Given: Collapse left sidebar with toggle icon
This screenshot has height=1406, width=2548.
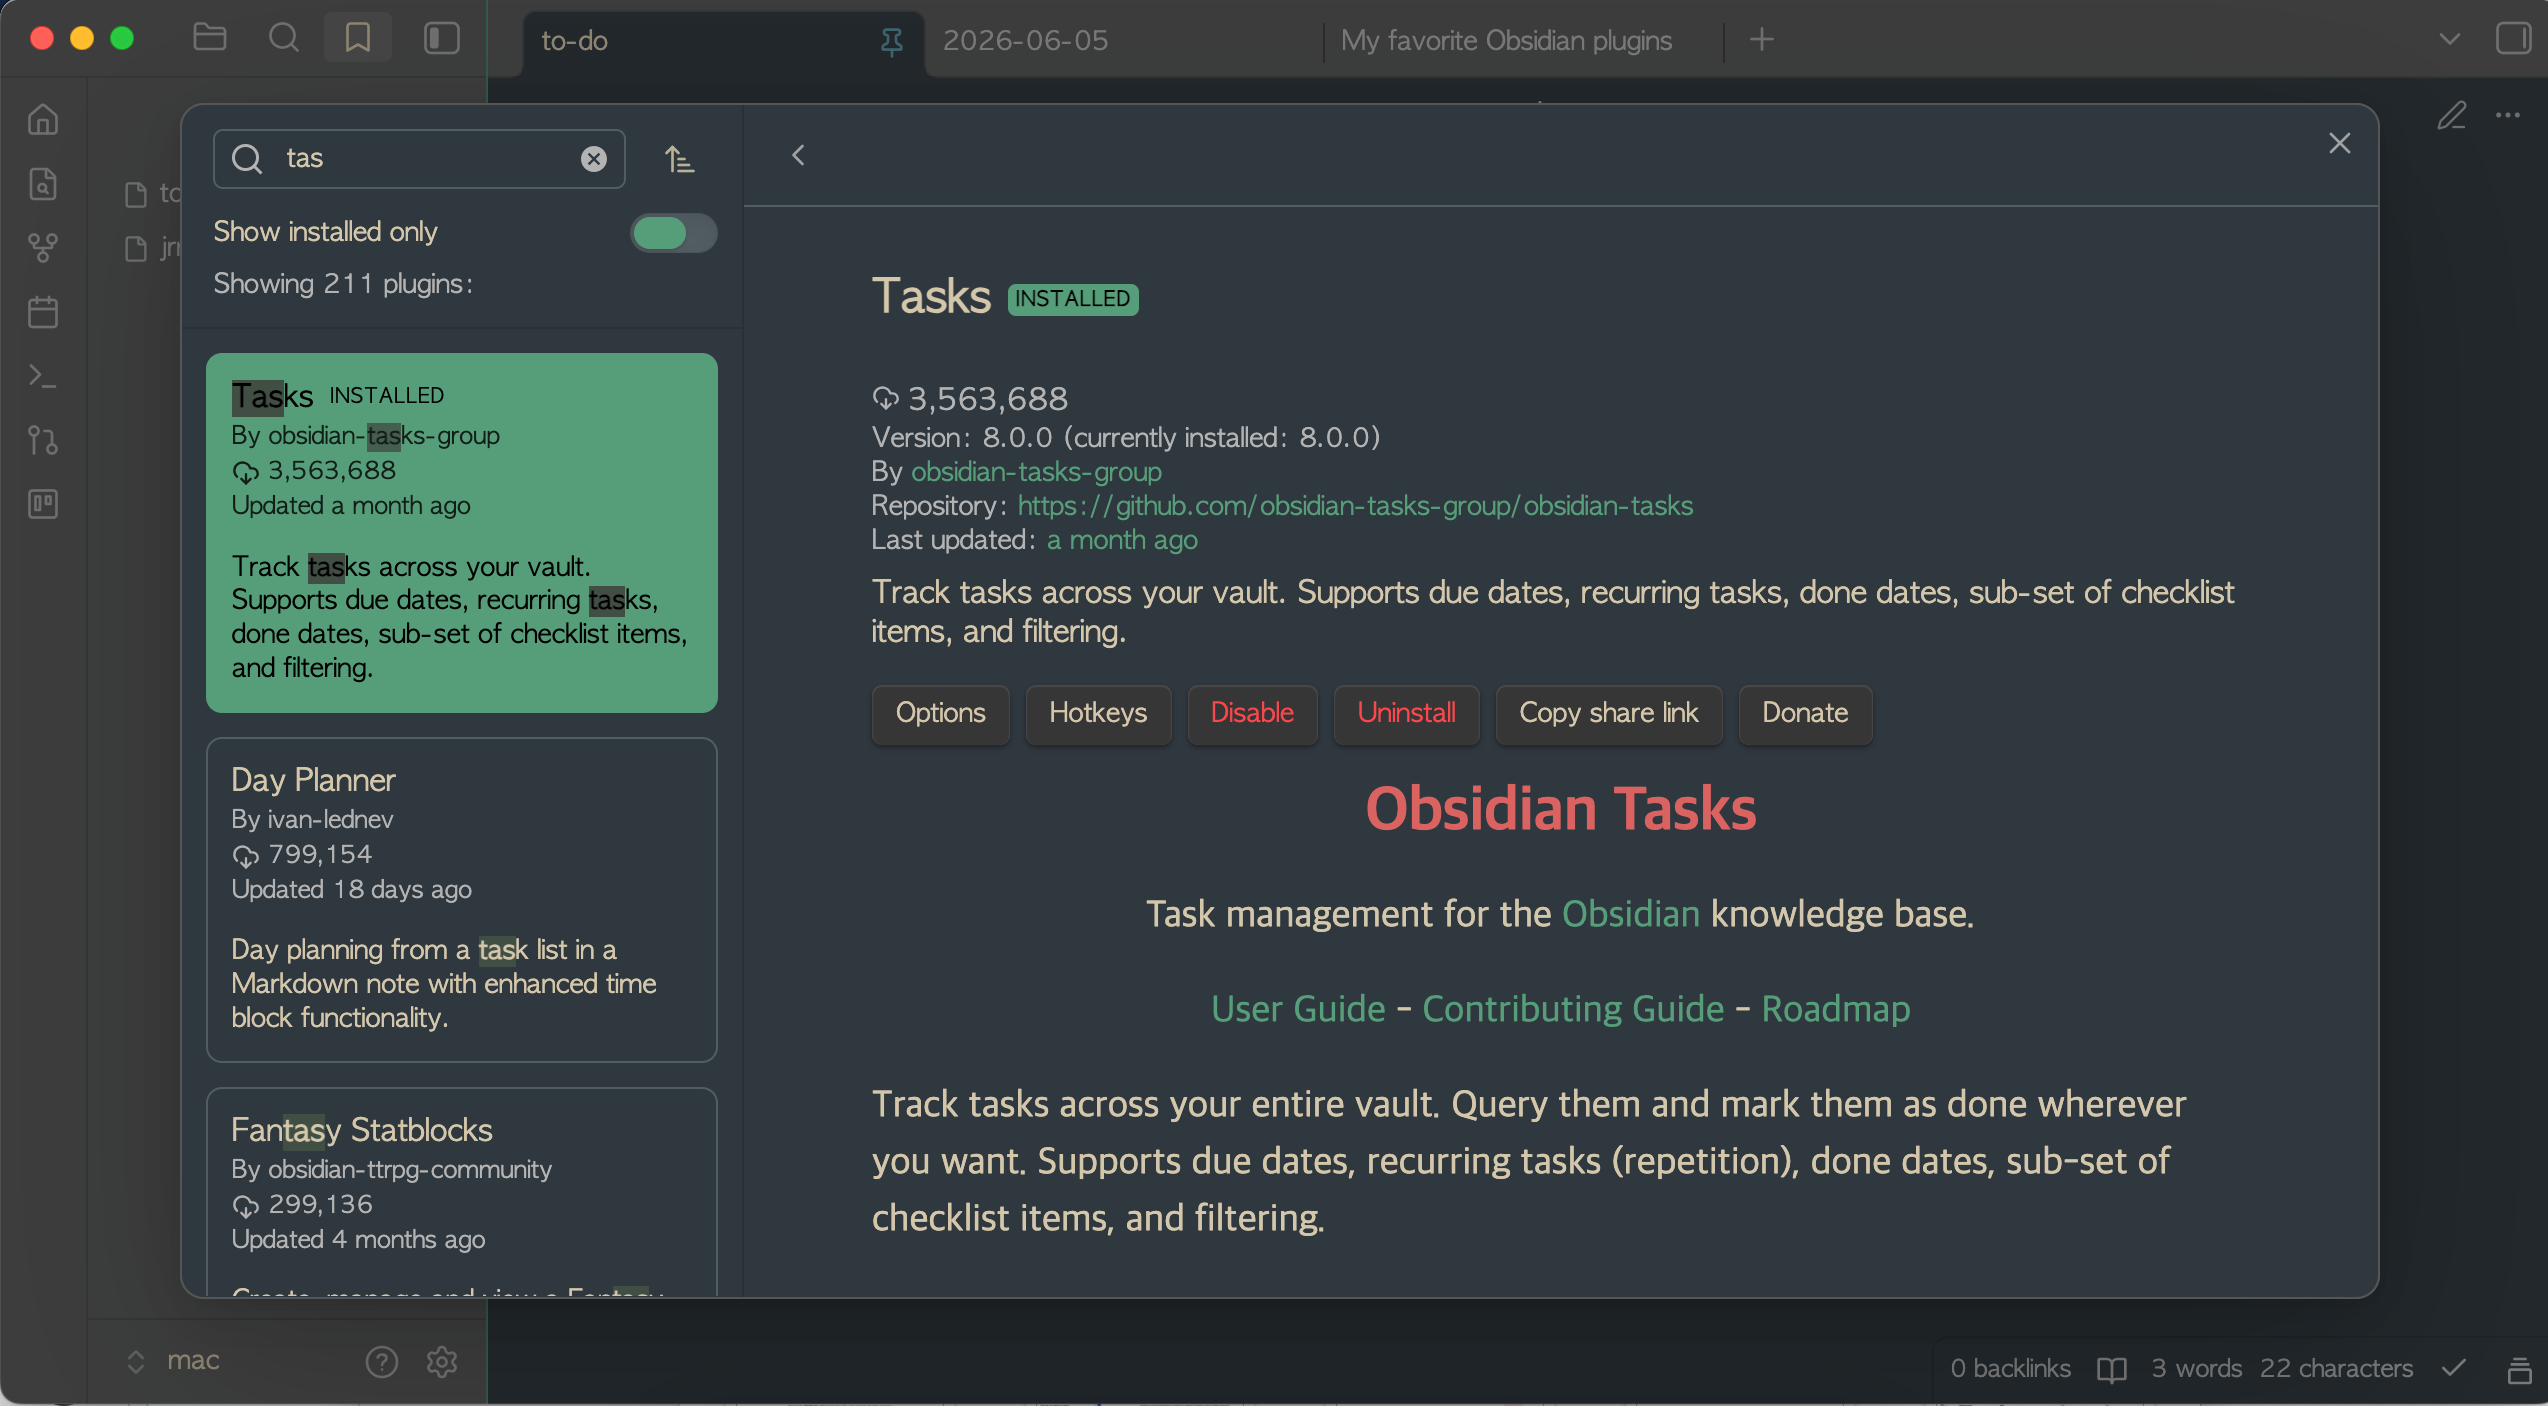Looking at the screenshot, I should (441, 39).
